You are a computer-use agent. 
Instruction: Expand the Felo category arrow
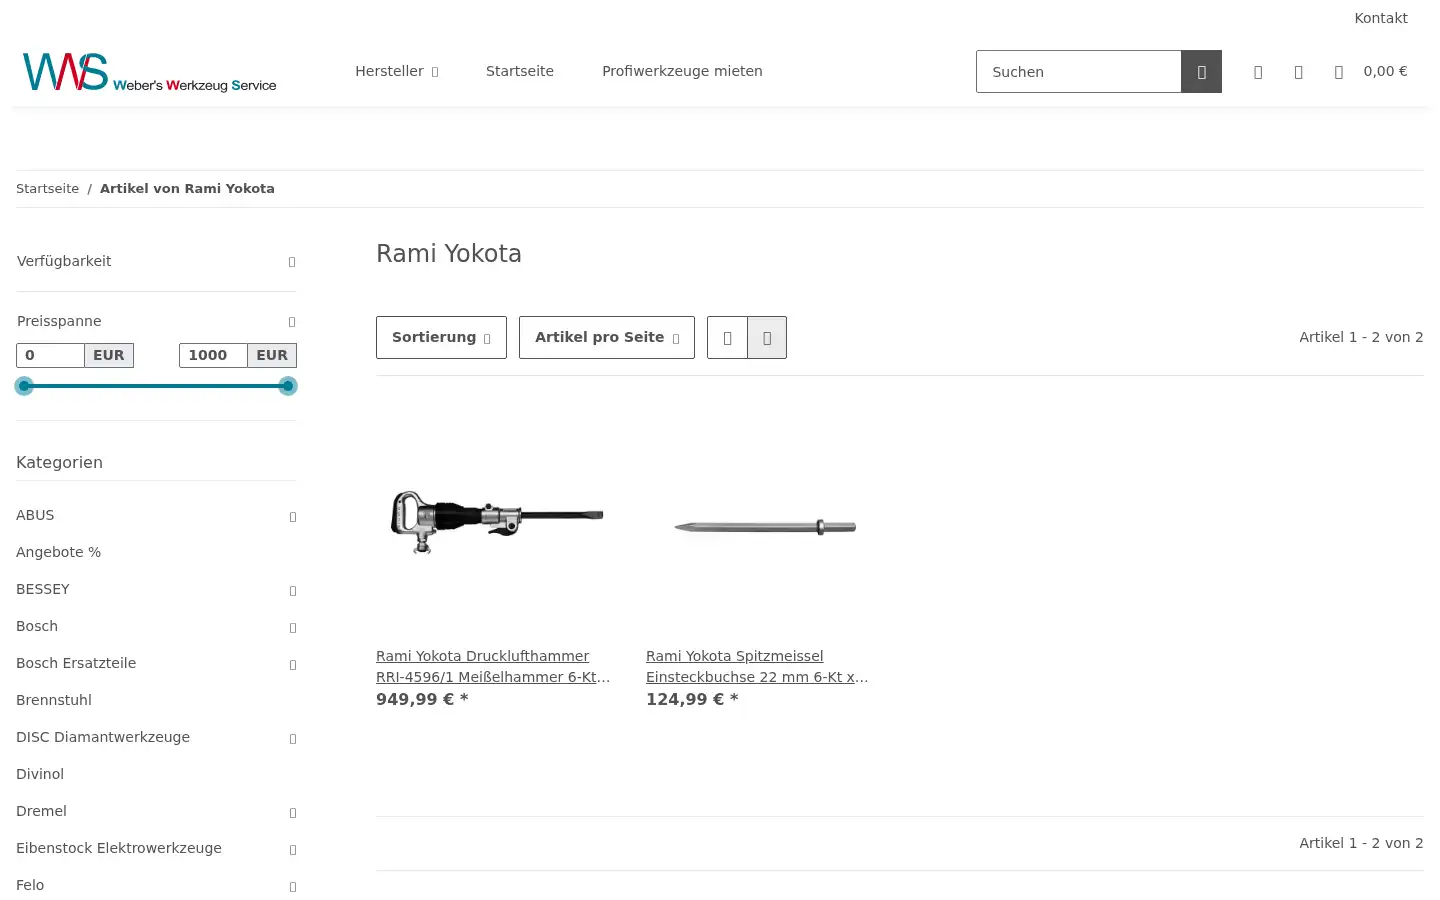[x=293, y=887]
